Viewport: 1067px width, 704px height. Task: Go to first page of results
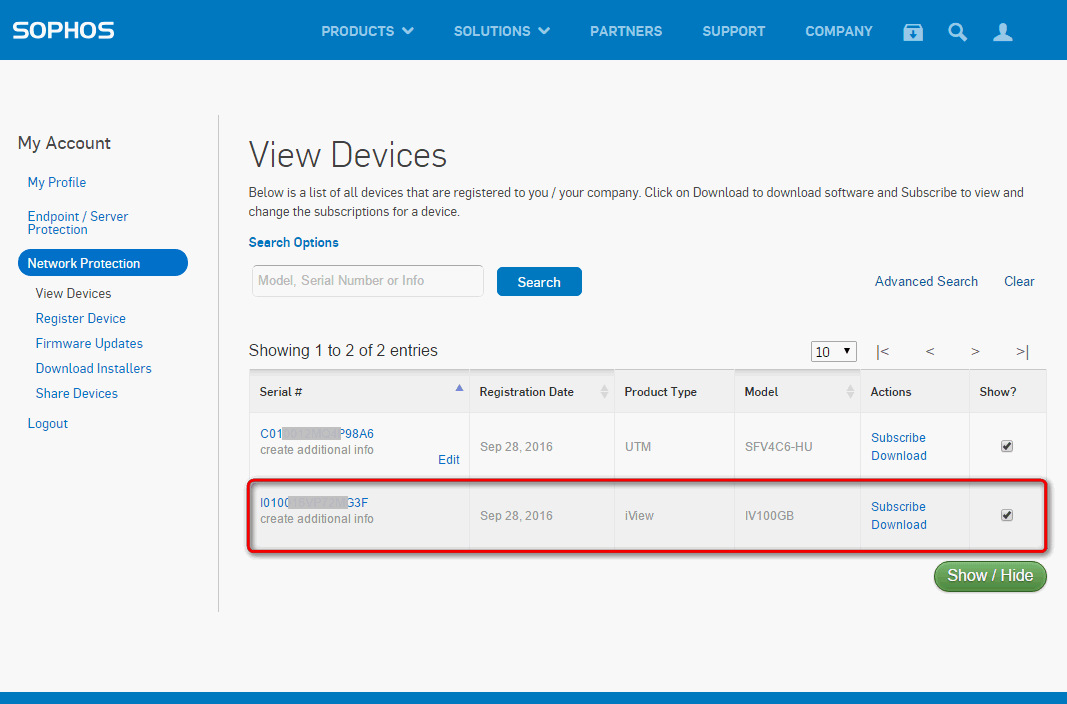pyautogui.click(x=883, y=352)
